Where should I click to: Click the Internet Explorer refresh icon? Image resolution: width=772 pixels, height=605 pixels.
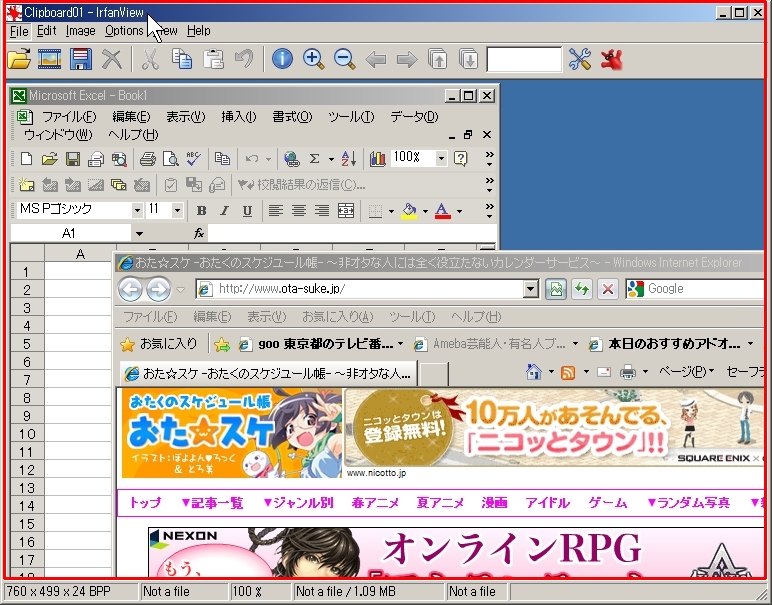(581, 289)
